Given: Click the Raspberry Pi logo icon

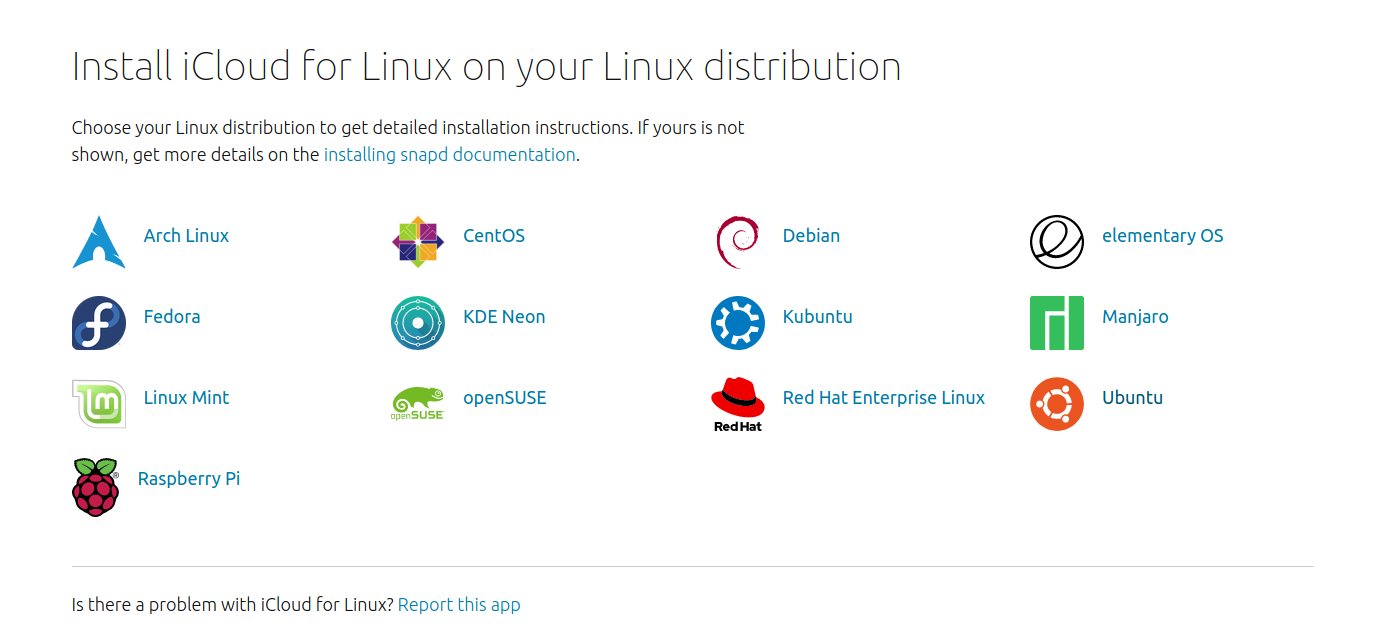Looking at the screenshot, I should tap(96, 486).
